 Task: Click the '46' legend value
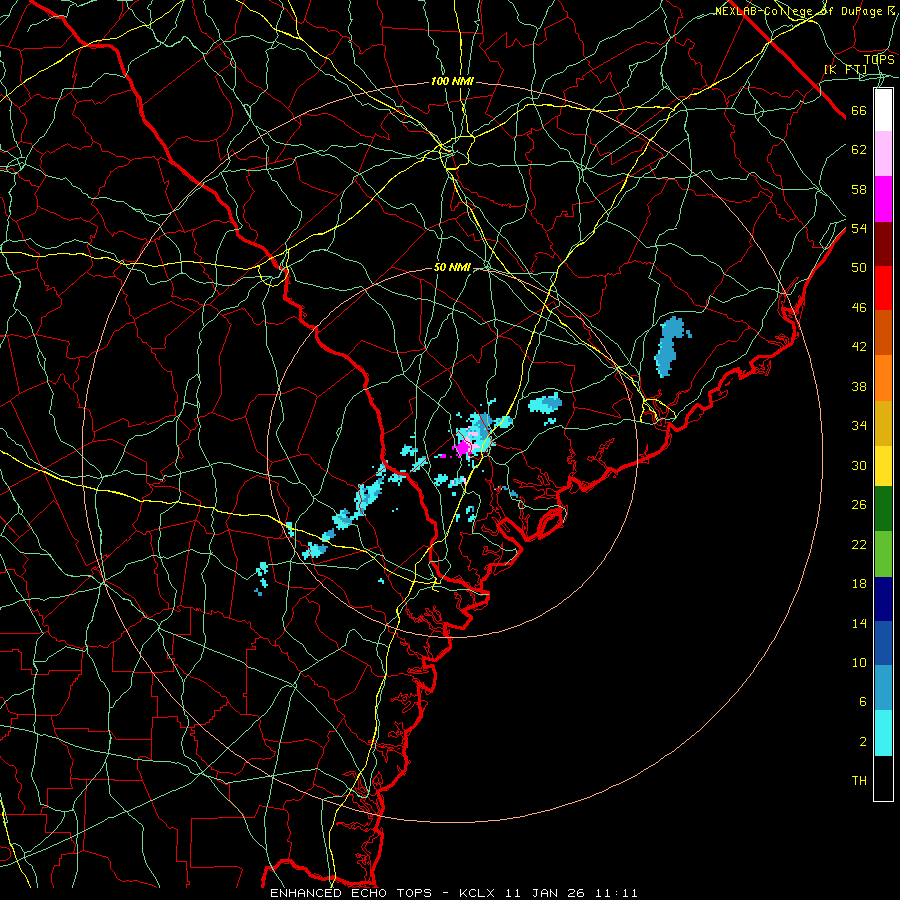pyautogui.click(x=859, y=308)
